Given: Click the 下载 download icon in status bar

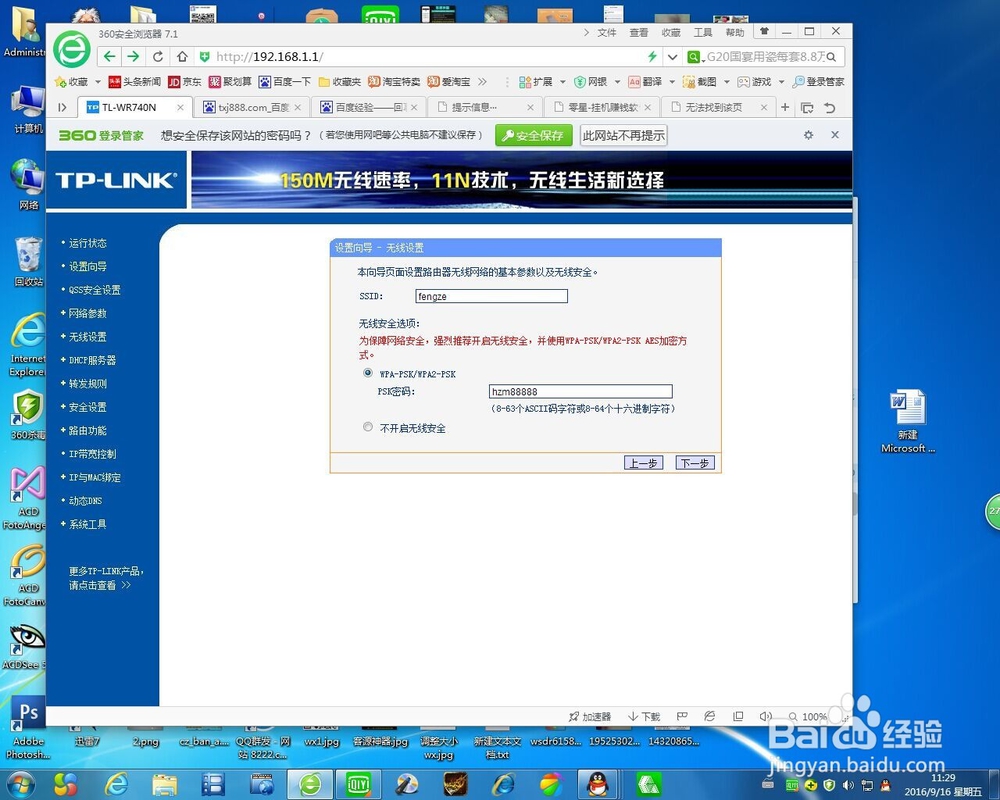Looking at the screenshot, I should 644,717.
